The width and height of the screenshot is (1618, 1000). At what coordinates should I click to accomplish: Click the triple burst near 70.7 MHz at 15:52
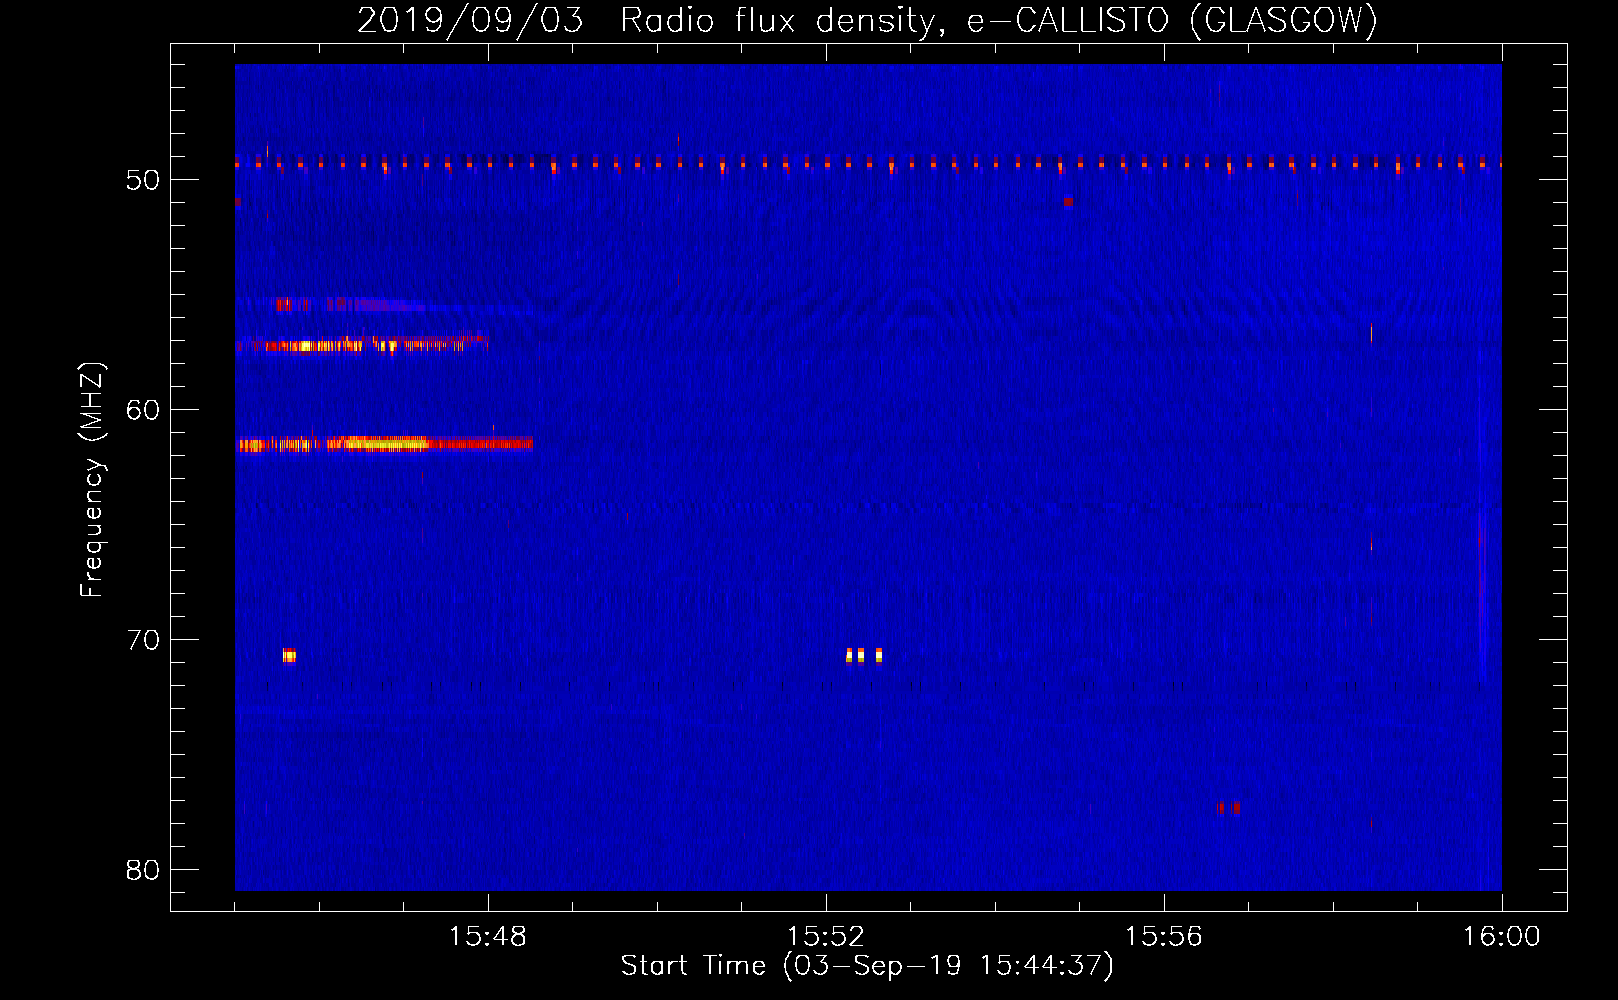click(864, 655)
